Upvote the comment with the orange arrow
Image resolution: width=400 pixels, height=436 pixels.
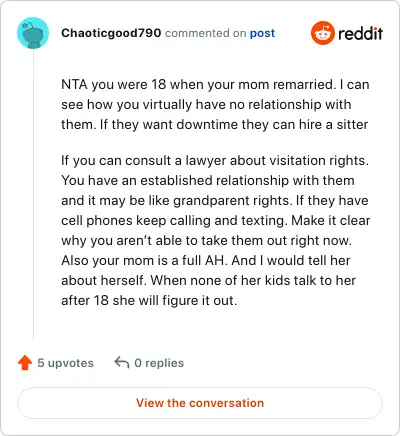[25, 363]
